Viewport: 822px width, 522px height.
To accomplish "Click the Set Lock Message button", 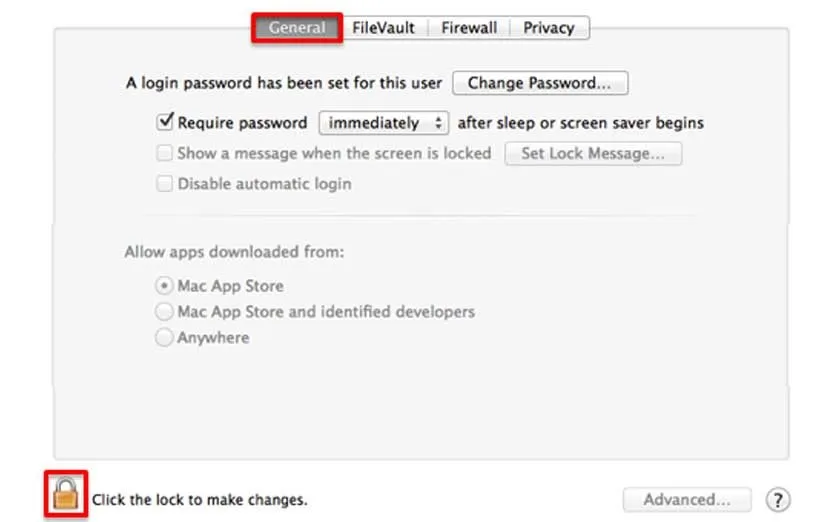I will [593, 154].
